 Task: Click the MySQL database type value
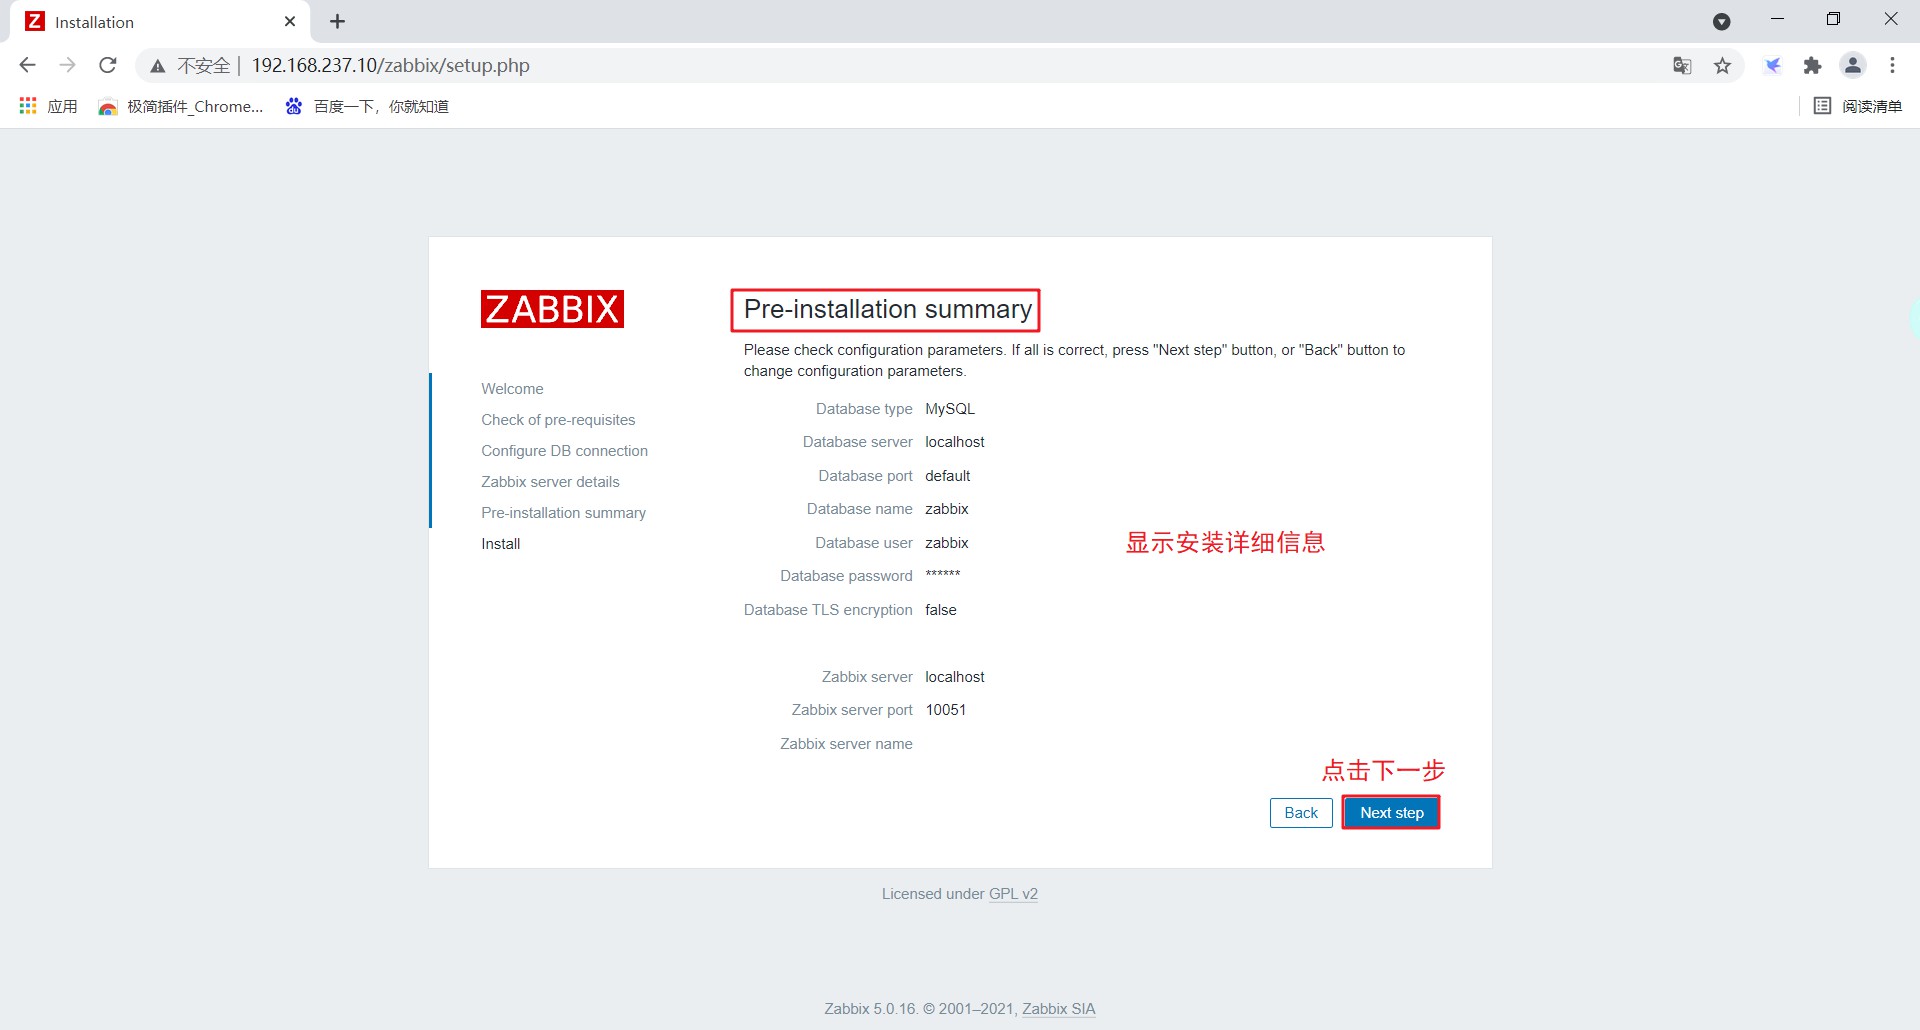coord(950,409)
